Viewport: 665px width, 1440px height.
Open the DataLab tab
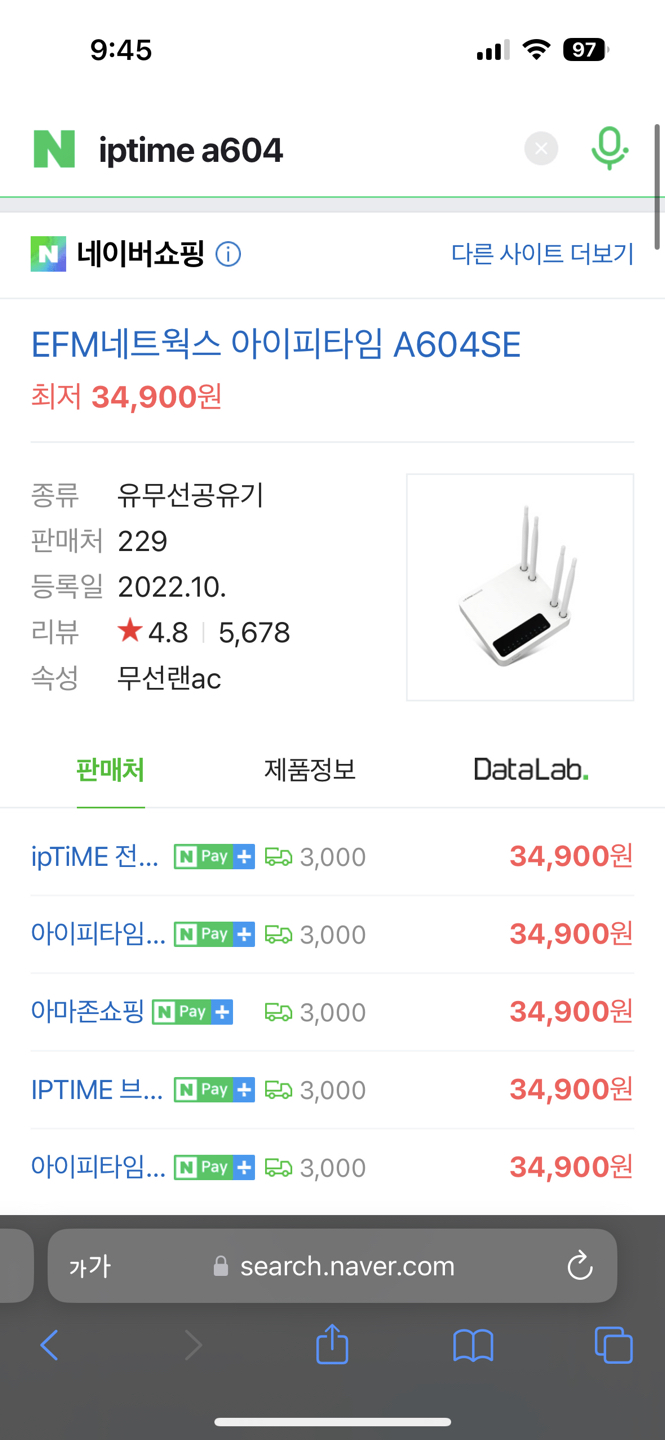tap(531, 770)
